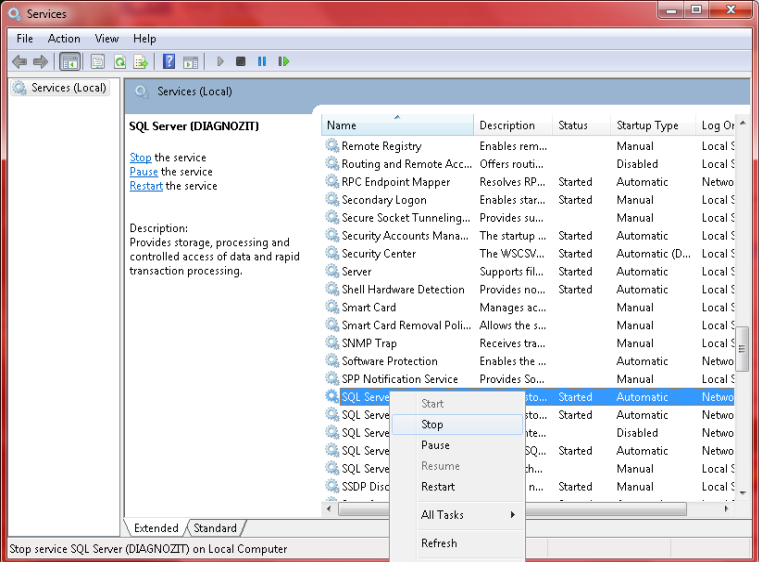Choose Refresh in the context menu
Screen dimensions: 759x562
[x=457, y=543]
